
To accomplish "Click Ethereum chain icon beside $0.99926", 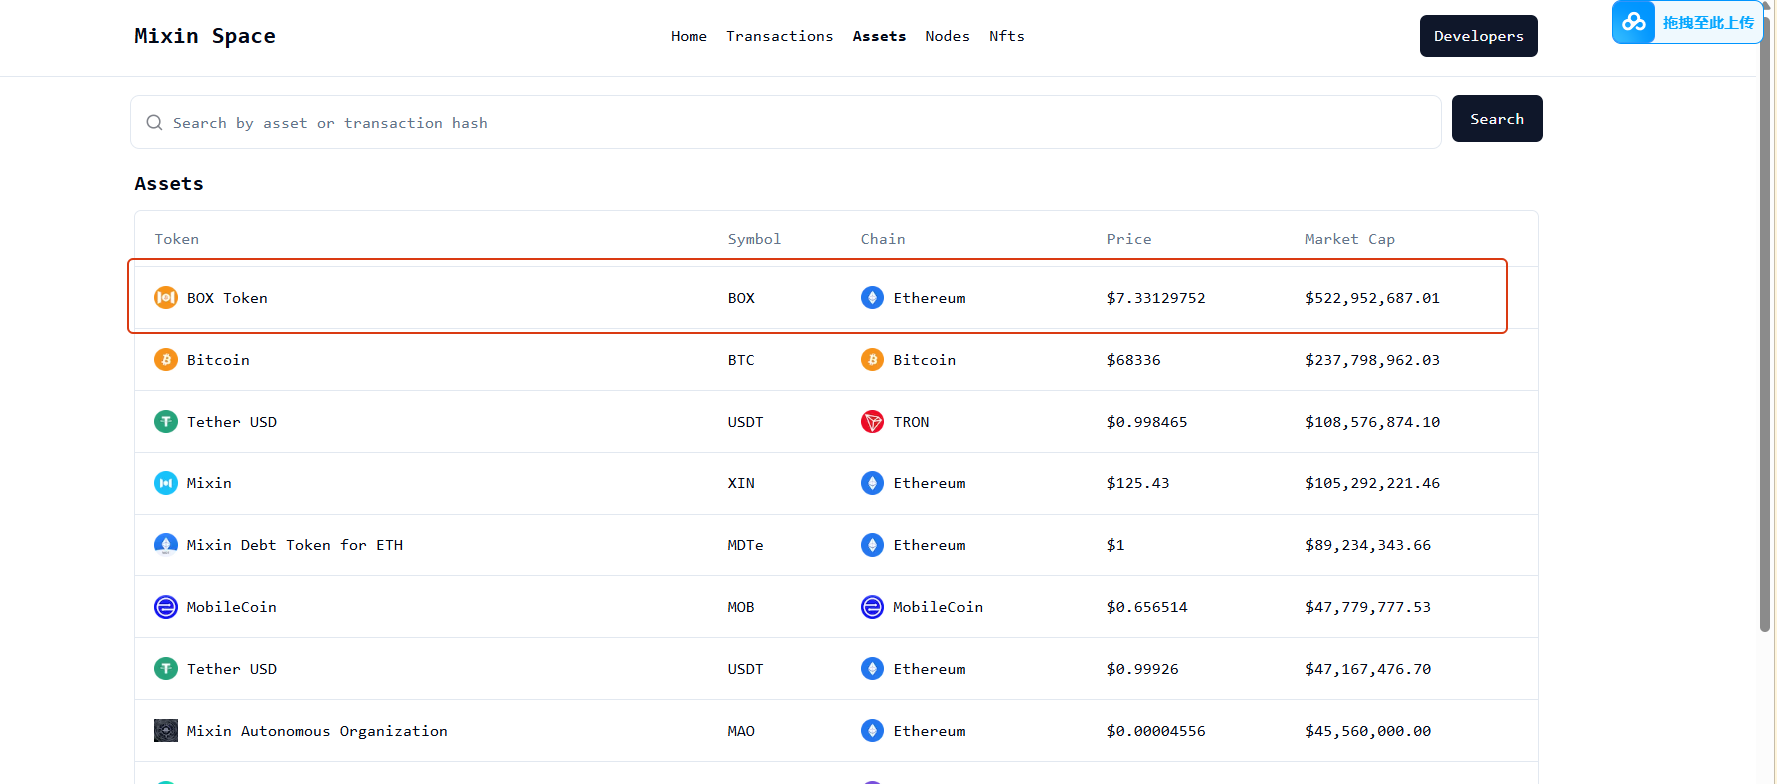I will pos(872,668).
